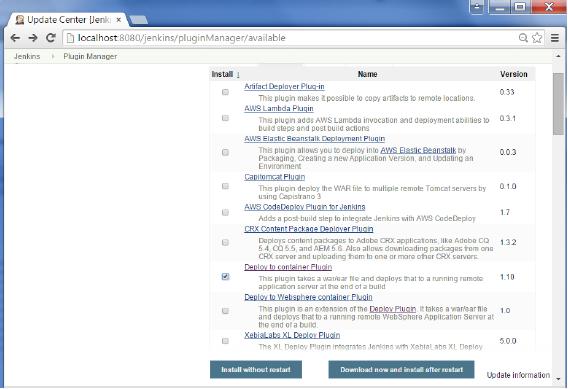568x389 pixels.
Task: Reload the page with the refresh icon
Action: [x=51, y=38]
